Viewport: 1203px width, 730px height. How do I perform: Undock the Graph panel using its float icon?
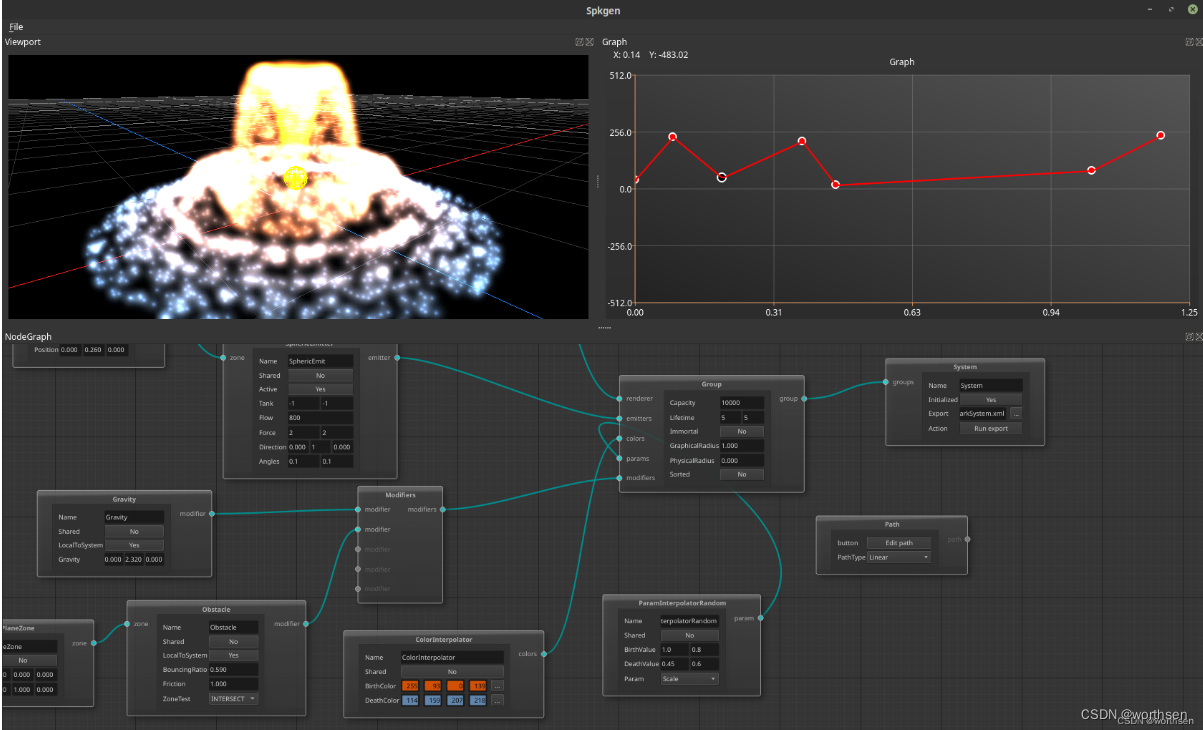1189,42
